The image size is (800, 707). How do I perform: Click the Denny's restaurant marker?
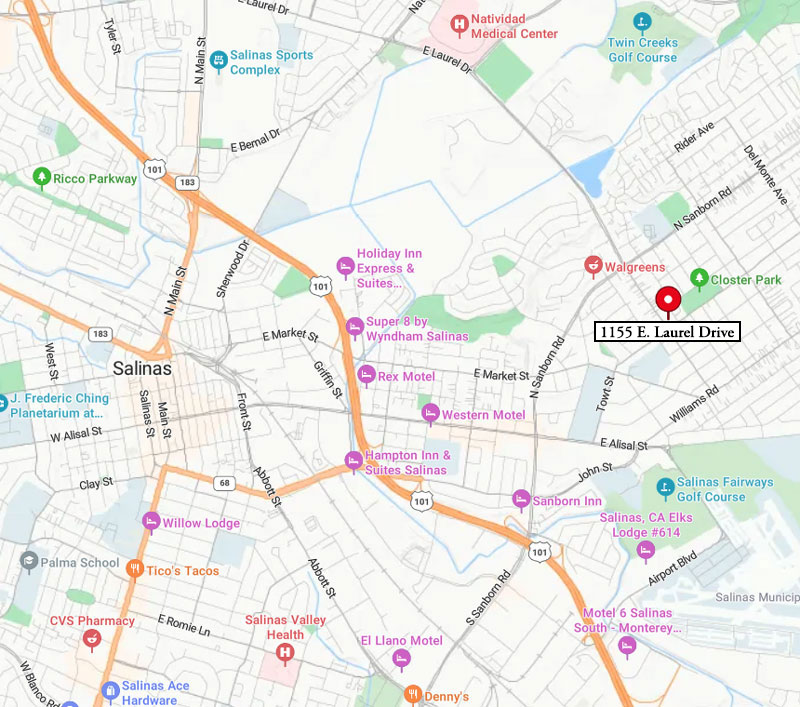tap(413, 694)
